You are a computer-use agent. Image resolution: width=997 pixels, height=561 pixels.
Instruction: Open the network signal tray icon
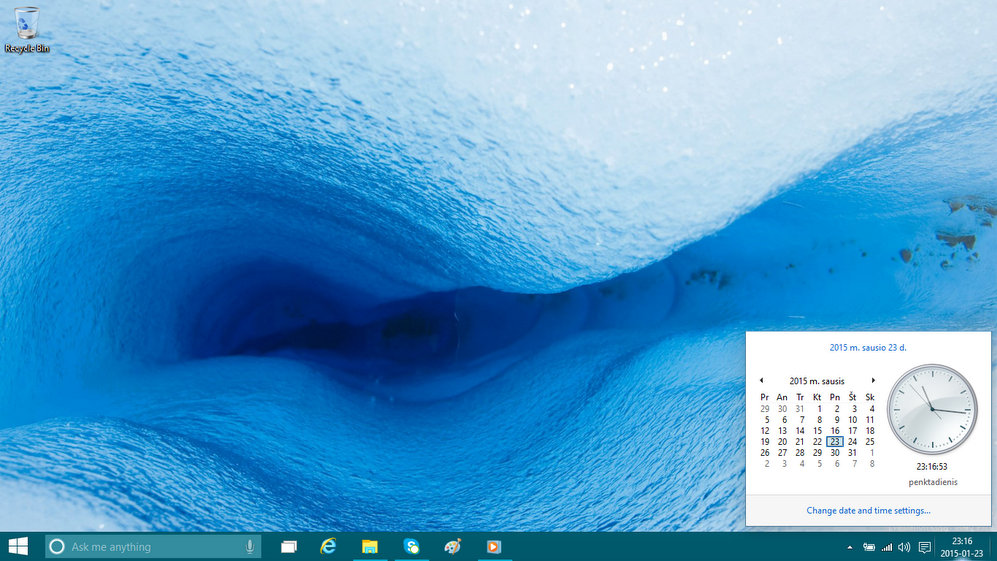[886, 547]
